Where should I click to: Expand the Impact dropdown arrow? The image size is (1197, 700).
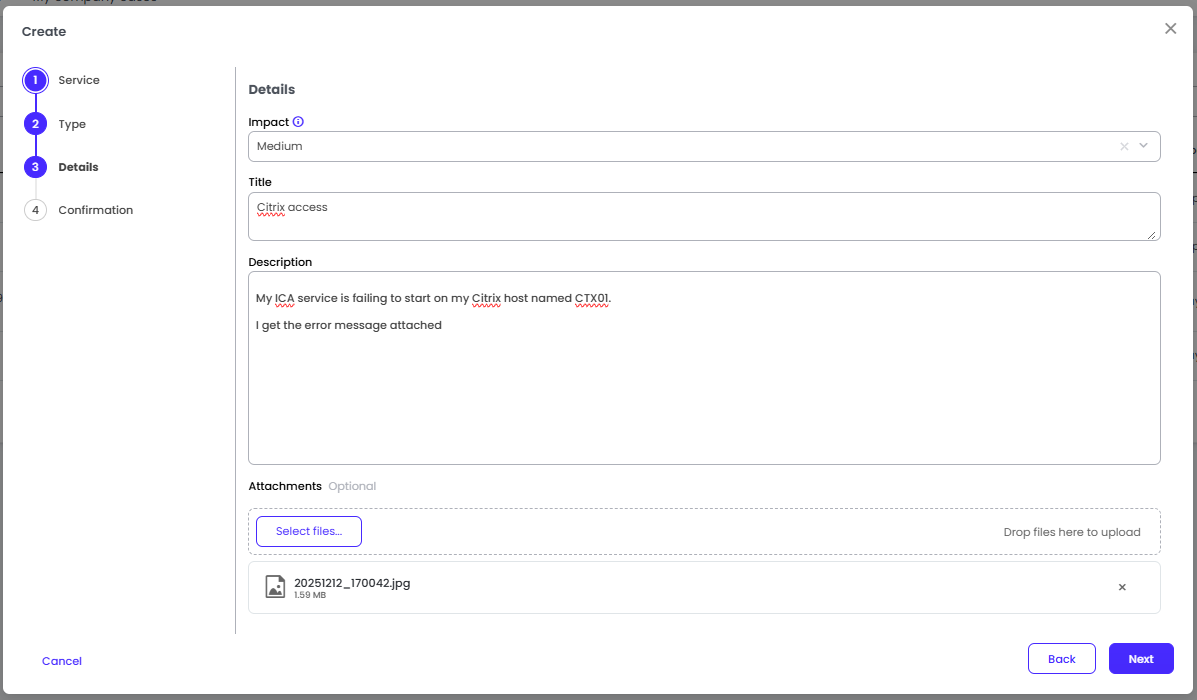coord(1144,146)
